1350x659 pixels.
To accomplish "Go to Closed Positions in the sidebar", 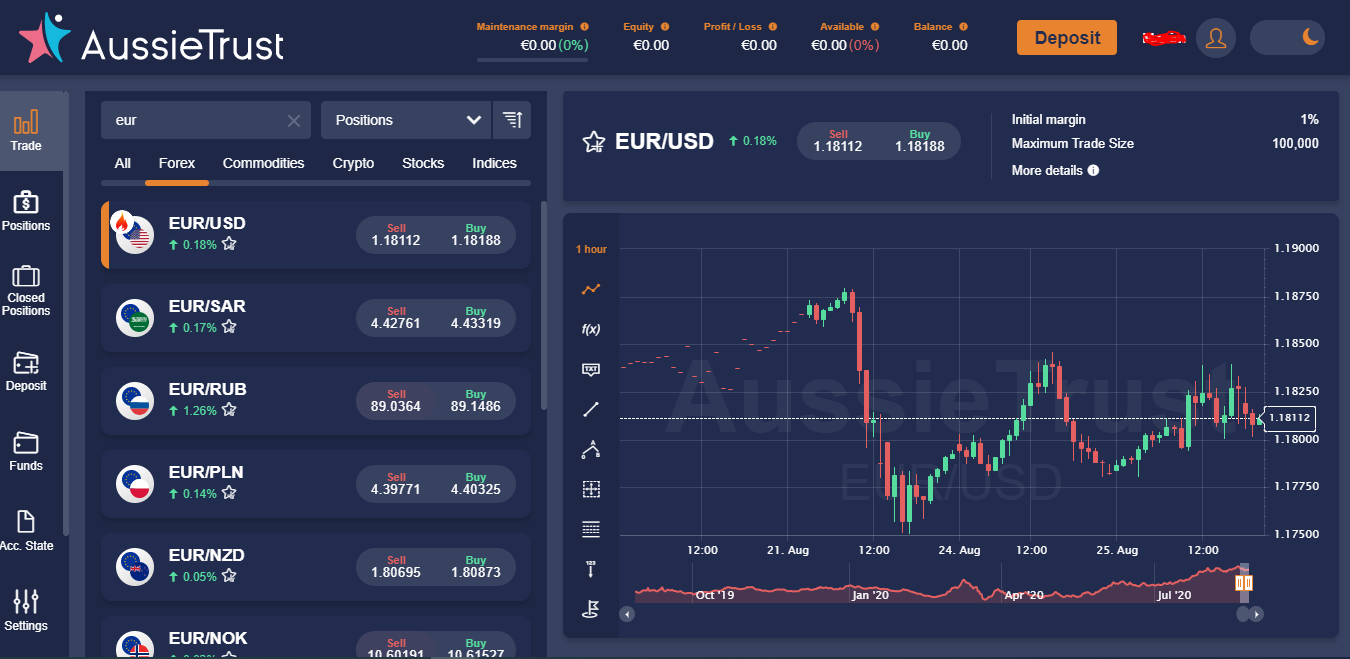I will pos(26,291).
